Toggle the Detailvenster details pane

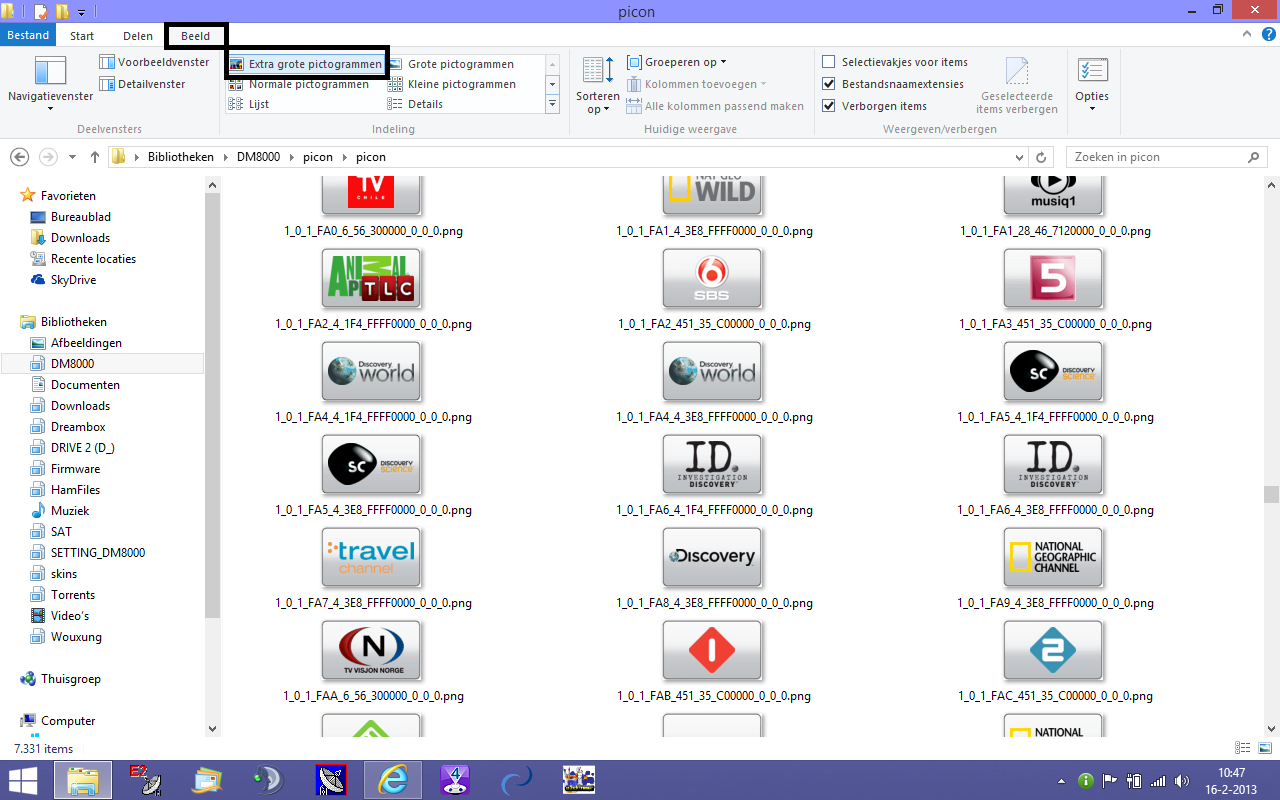pos(142,84)
